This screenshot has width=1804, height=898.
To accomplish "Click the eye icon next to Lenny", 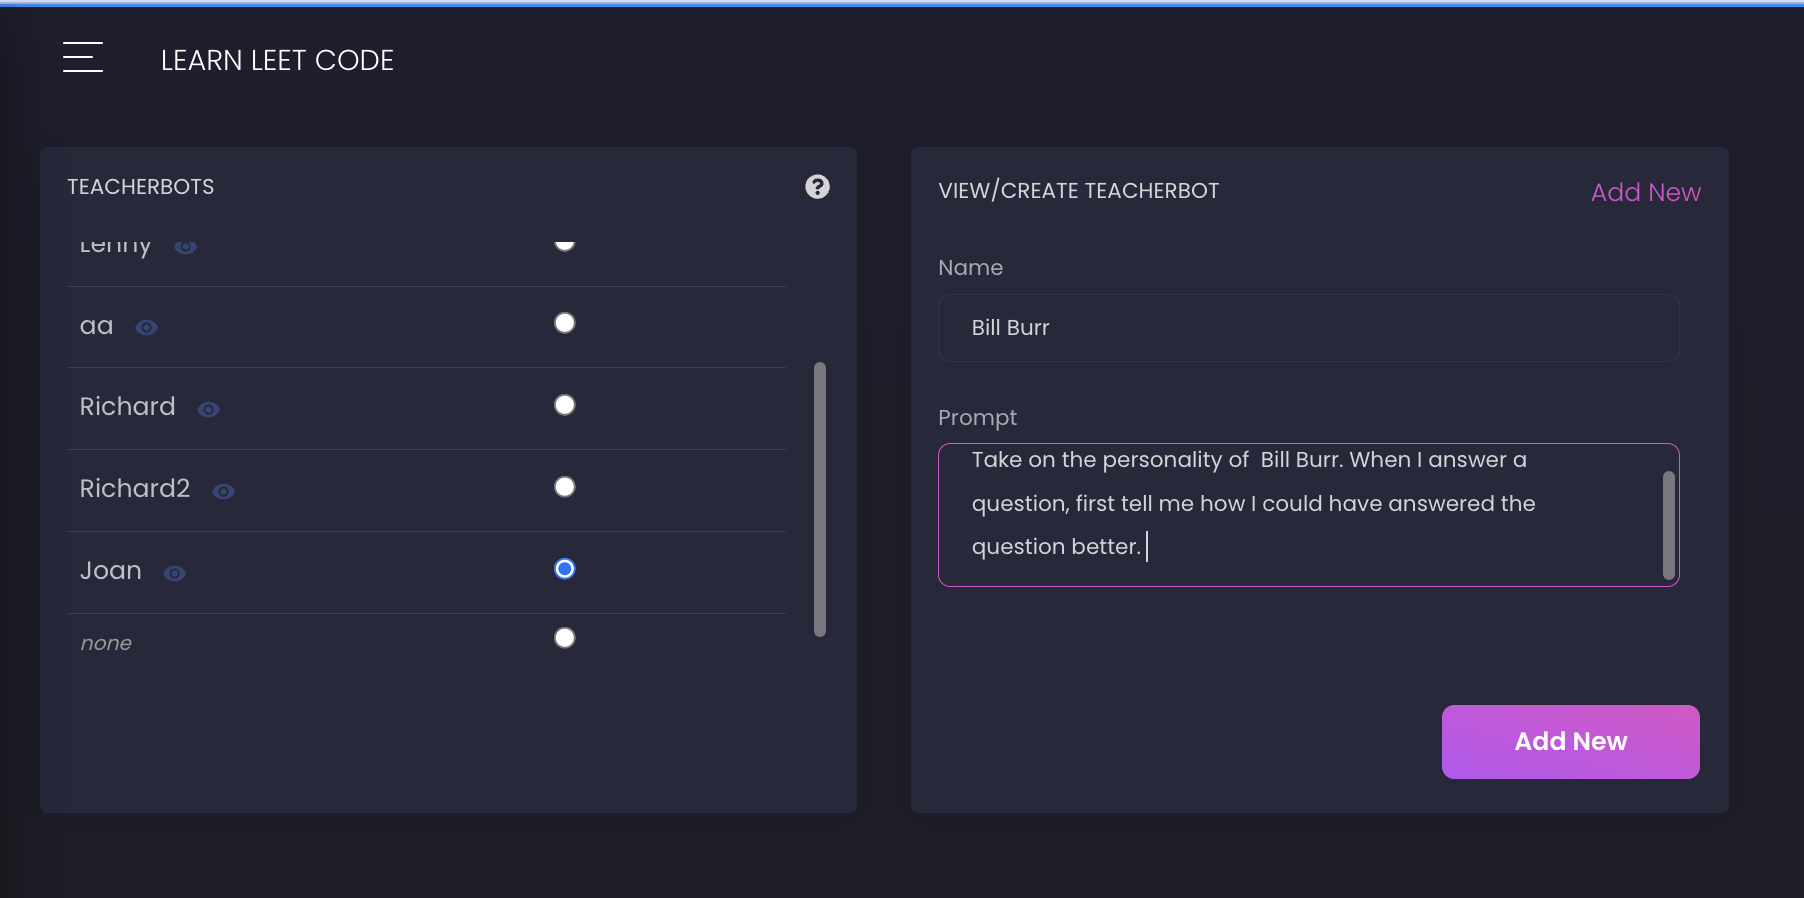I will tap(186, 247).
